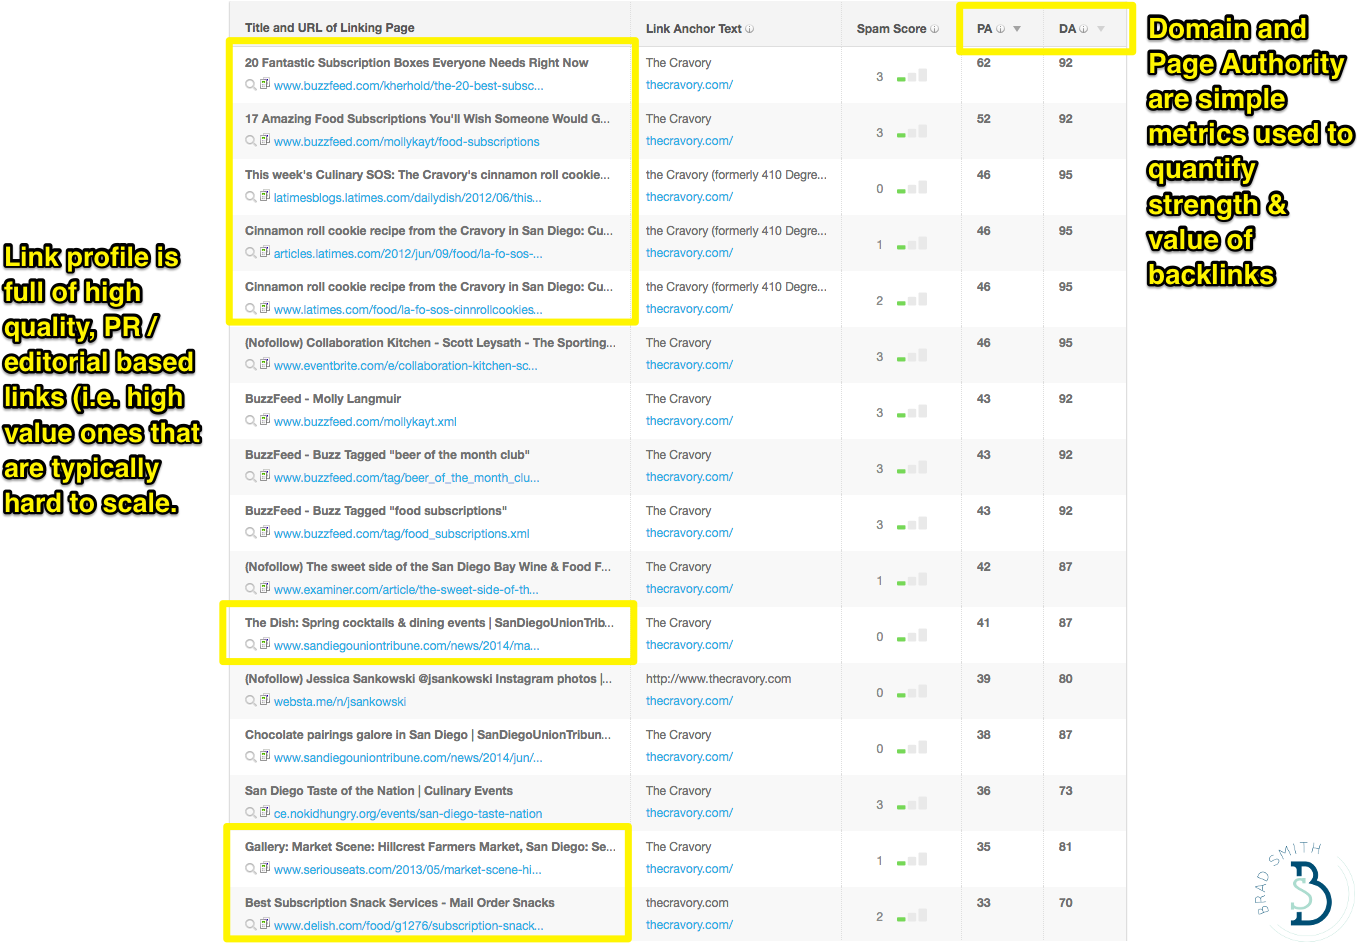Click title 'Best Subscription Snack Services - Mail Order Snacks'

point(400,903)
